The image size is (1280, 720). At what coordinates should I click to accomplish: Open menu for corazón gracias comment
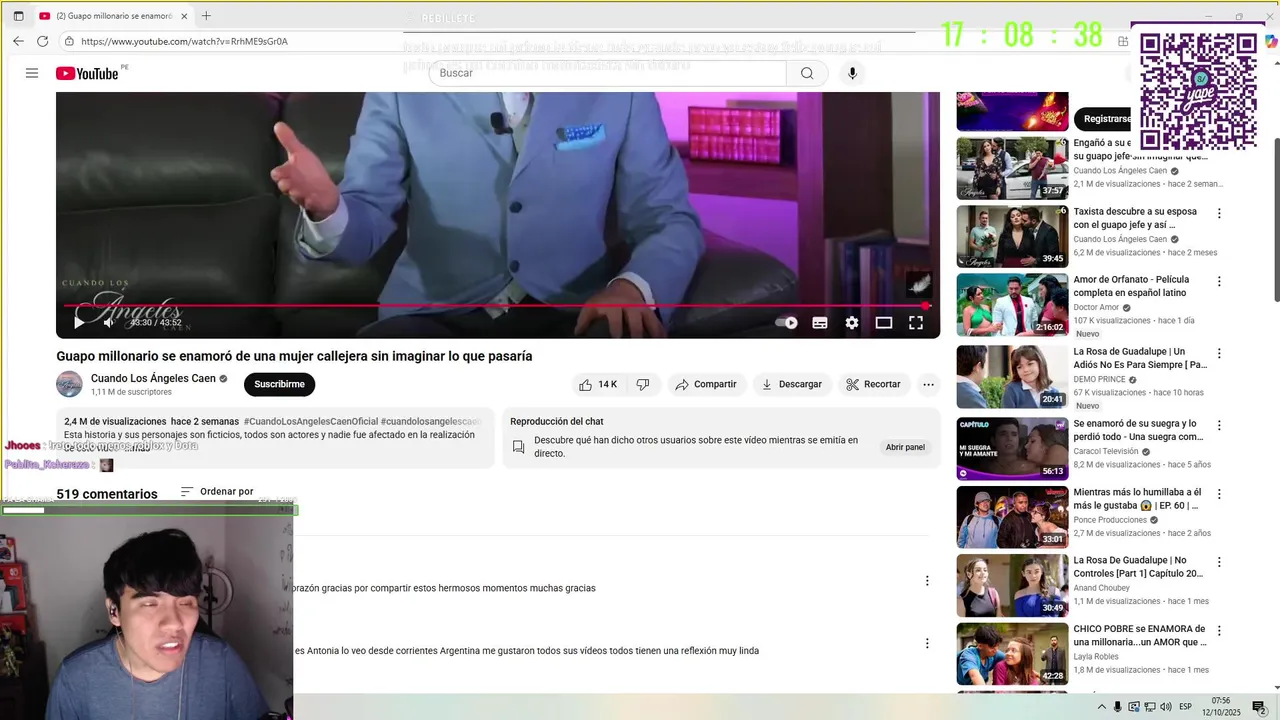click(x=927, y=580)
